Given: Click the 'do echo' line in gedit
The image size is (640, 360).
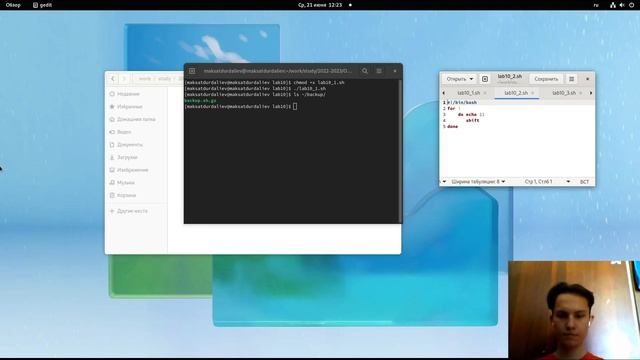Looking at the screenshot, I should (471, 115).
